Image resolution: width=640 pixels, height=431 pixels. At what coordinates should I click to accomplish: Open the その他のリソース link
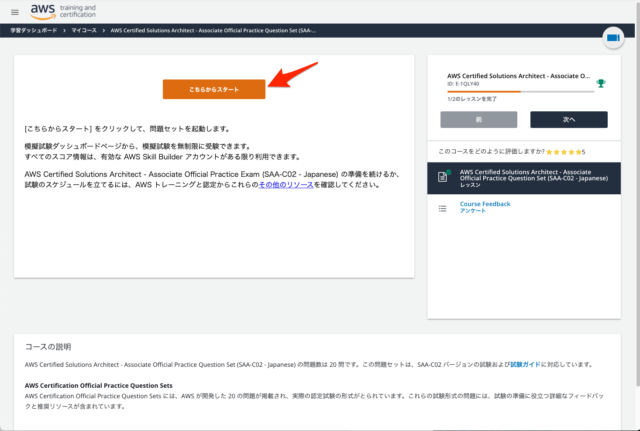pos(286,185)
